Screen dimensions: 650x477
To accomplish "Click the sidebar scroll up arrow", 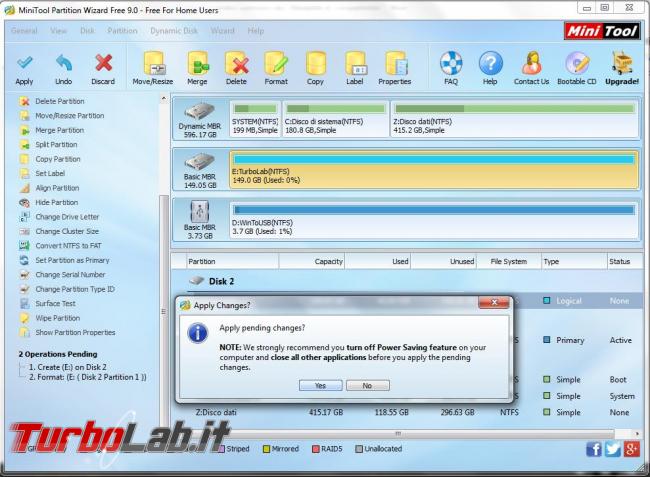I will point(164,99).
